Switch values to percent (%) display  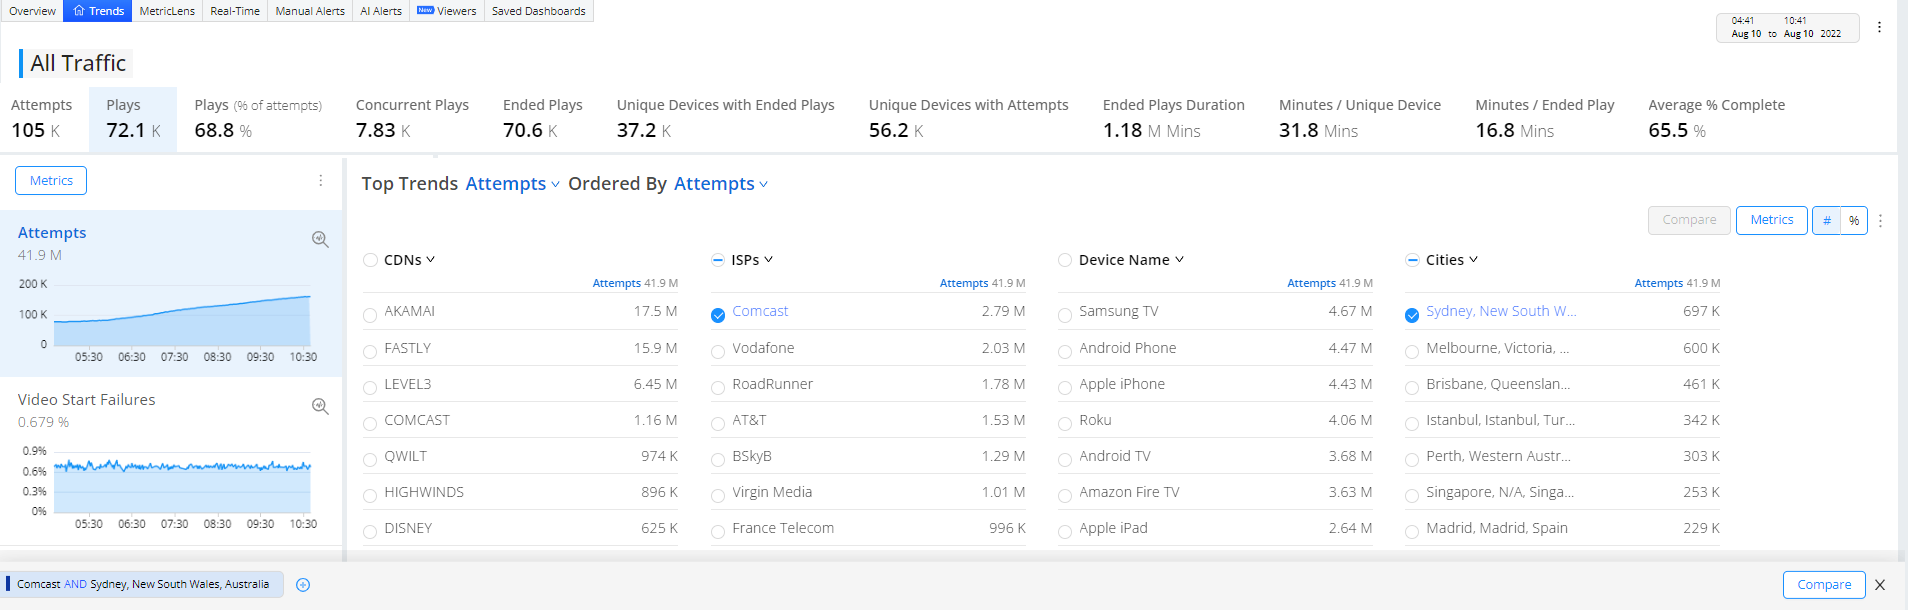tap(1854, 221)
